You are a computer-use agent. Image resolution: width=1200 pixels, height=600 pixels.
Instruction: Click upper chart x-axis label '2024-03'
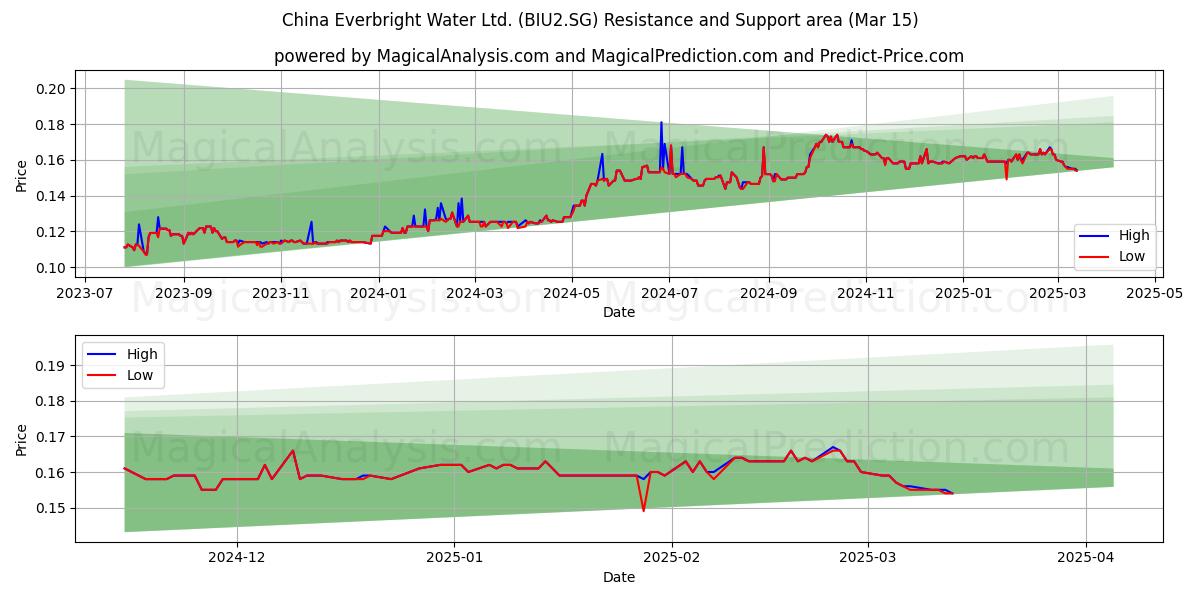(474, 295)
